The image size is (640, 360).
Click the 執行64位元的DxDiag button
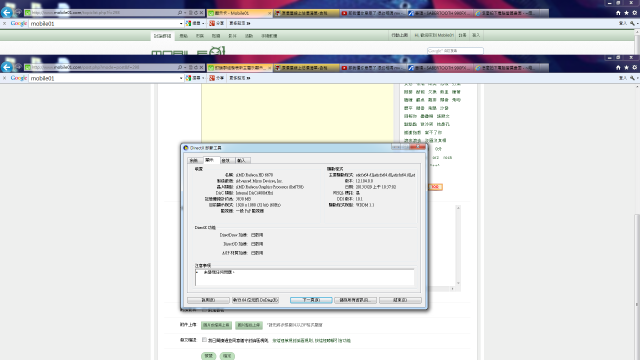coord(256,300)
